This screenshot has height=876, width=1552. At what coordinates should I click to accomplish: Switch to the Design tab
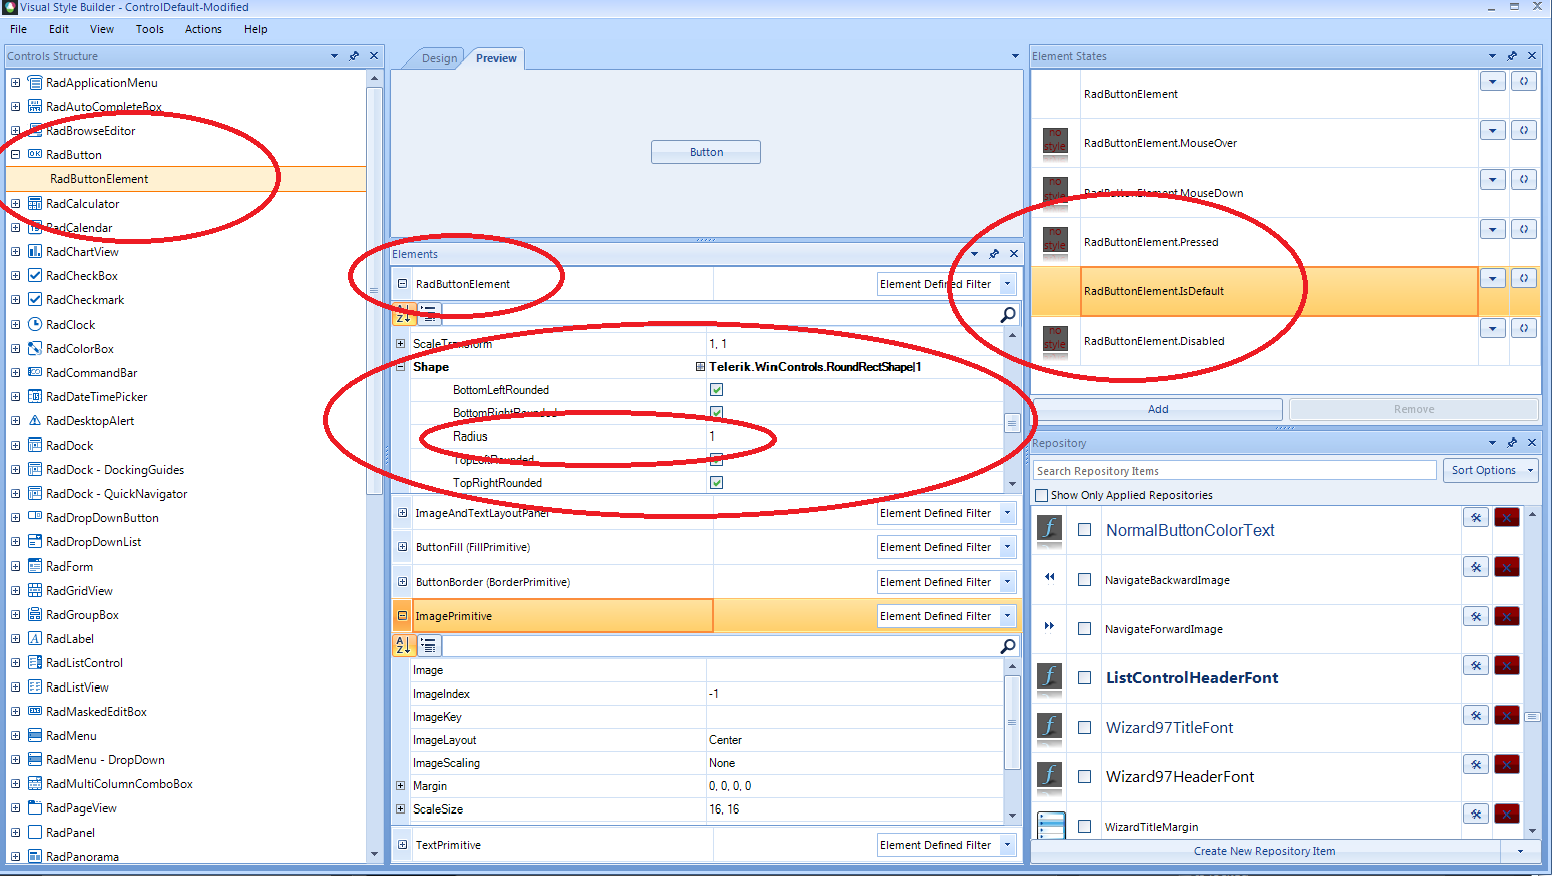[439, 58]
